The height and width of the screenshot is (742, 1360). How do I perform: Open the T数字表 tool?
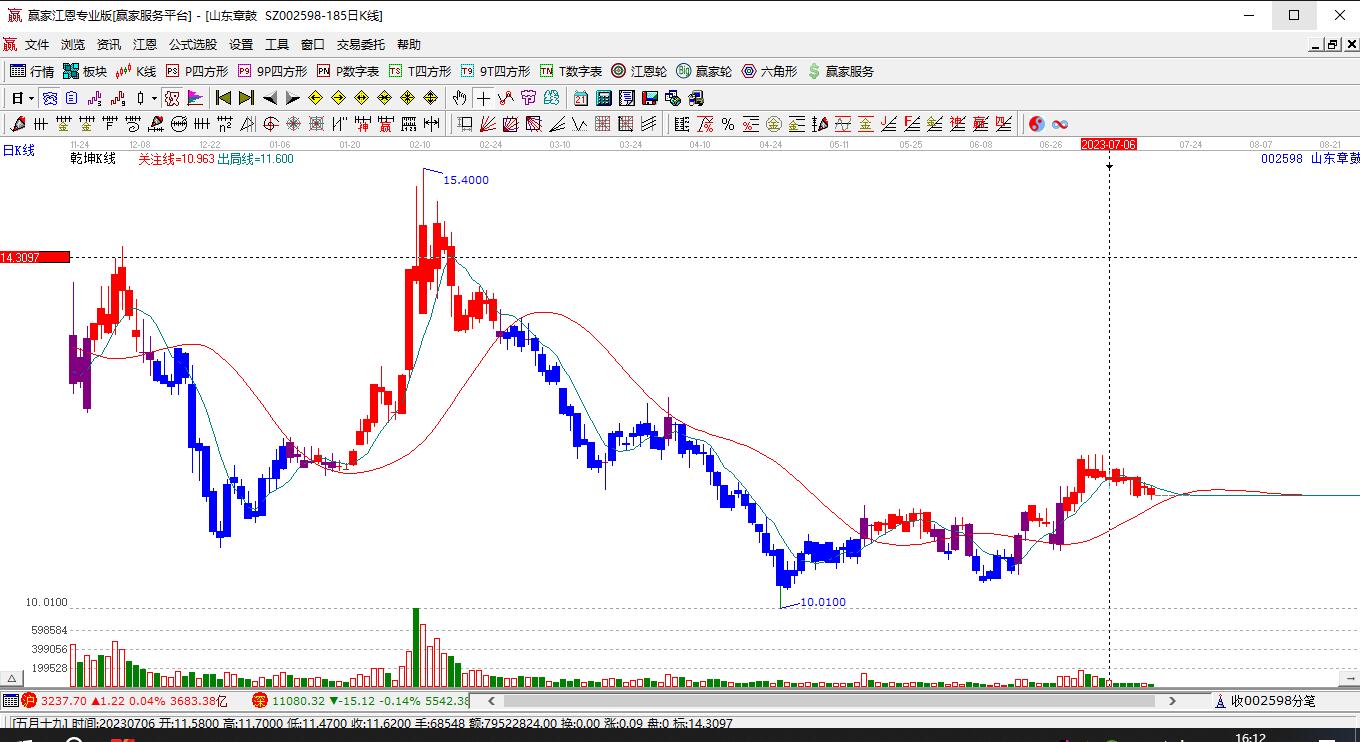click(571, 72)
